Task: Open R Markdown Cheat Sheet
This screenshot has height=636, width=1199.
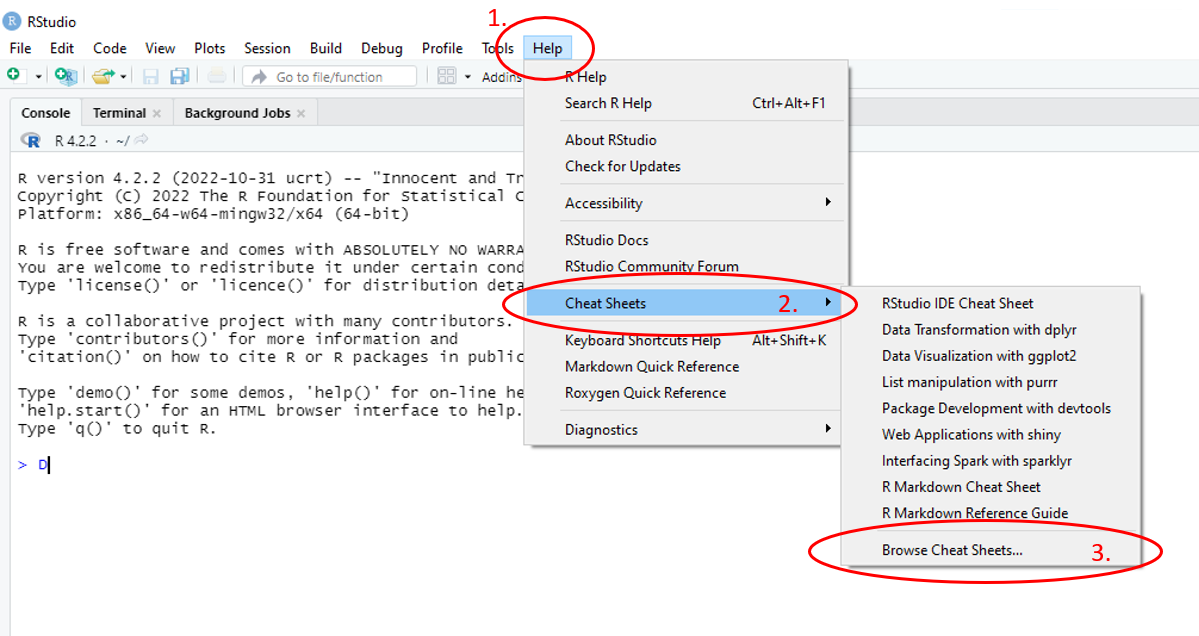Action: (991, 486)
